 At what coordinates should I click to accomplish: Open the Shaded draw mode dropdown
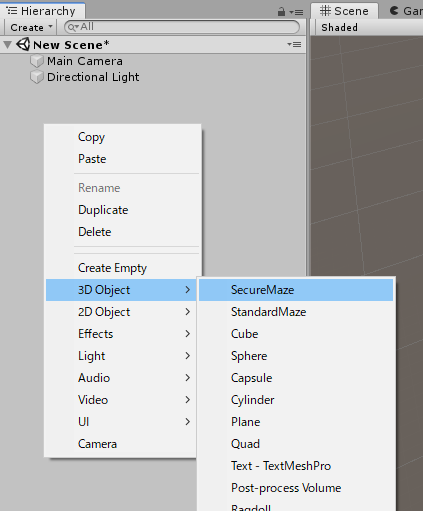tap(339, 27)
